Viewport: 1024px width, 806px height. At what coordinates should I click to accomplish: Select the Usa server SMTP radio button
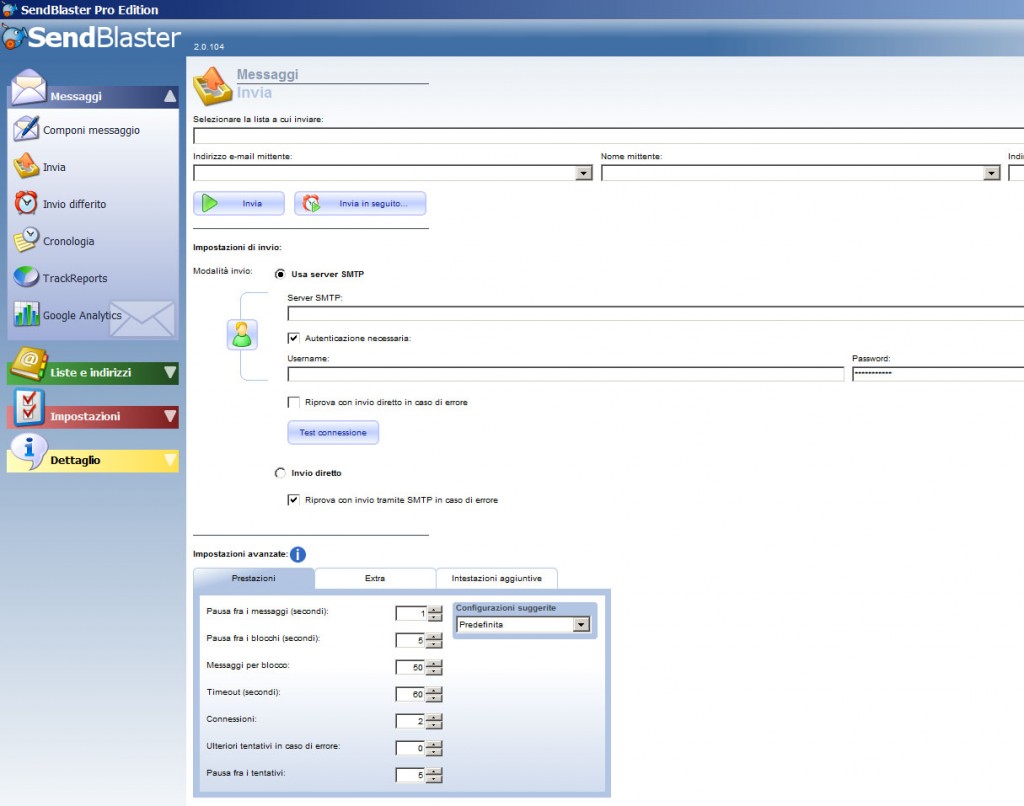click(x=280, y=274)
